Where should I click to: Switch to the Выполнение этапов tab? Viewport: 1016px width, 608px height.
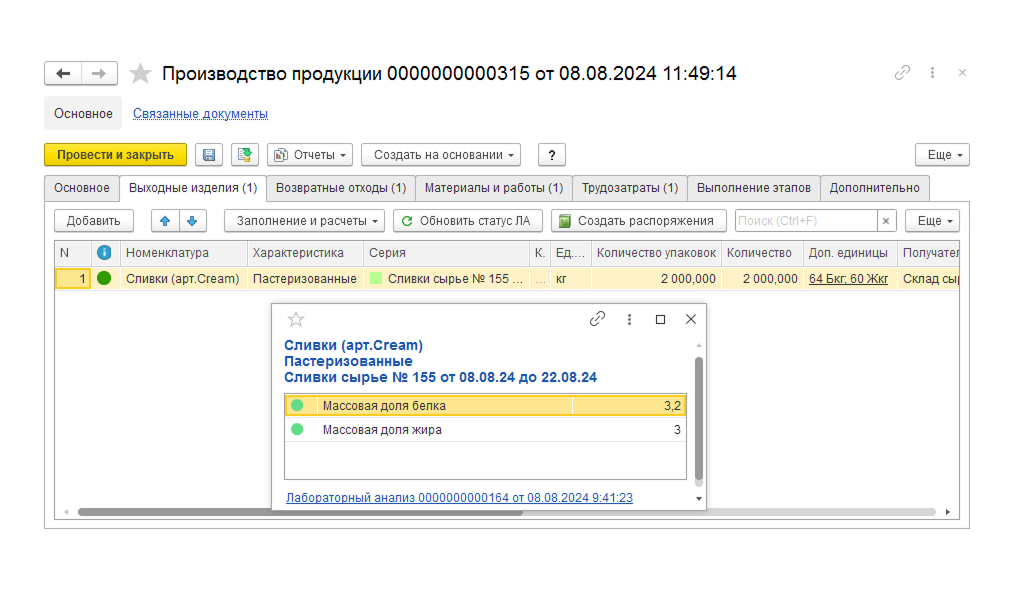(754, 188)
